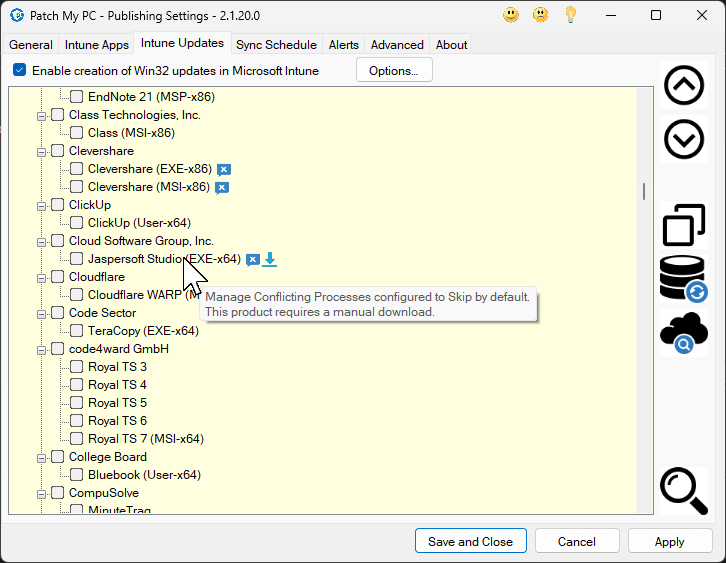Collapse the CompuSolve node

pyautogui.click(x=41, y=494)
